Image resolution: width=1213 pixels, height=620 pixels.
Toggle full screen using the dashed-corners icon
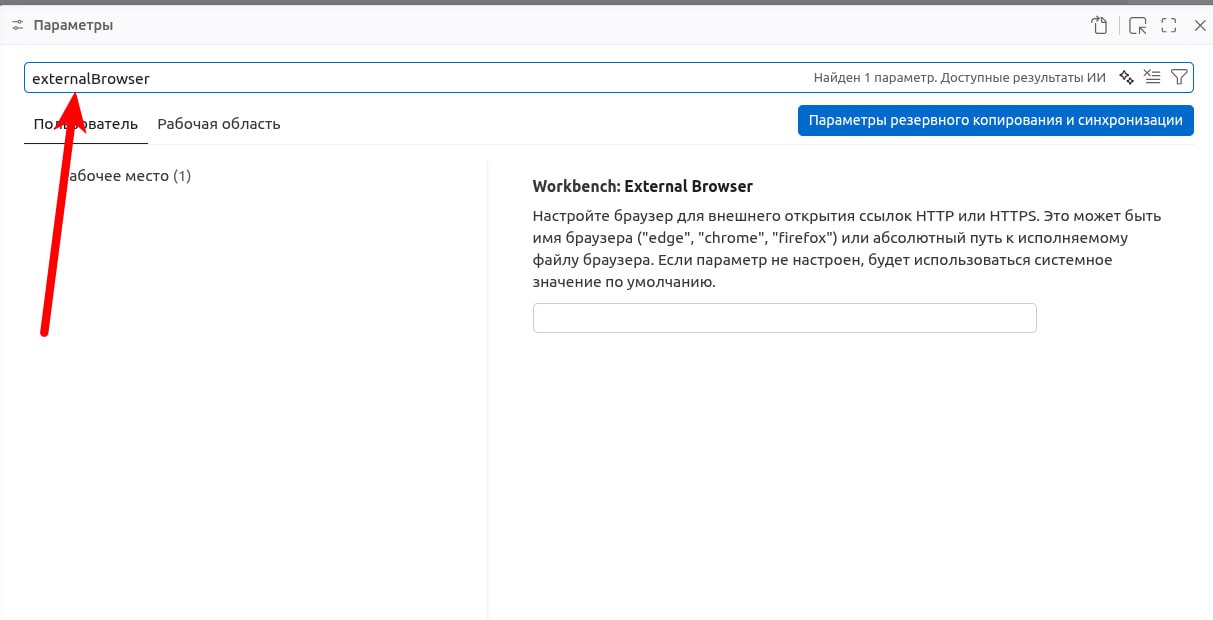(1169, 25)
